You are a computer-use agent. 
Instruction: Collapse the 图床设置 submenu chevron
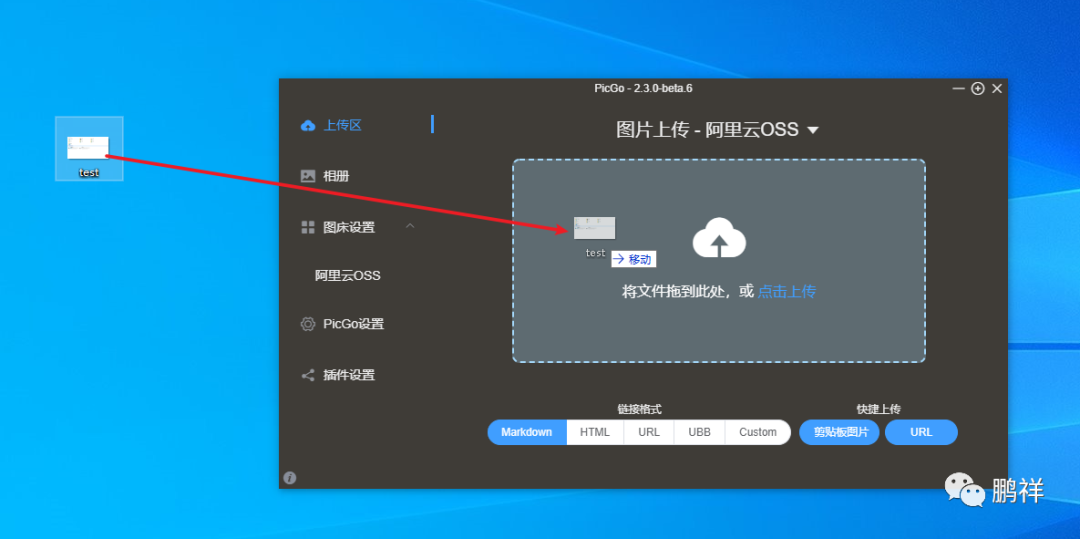[x=410, y=226]
